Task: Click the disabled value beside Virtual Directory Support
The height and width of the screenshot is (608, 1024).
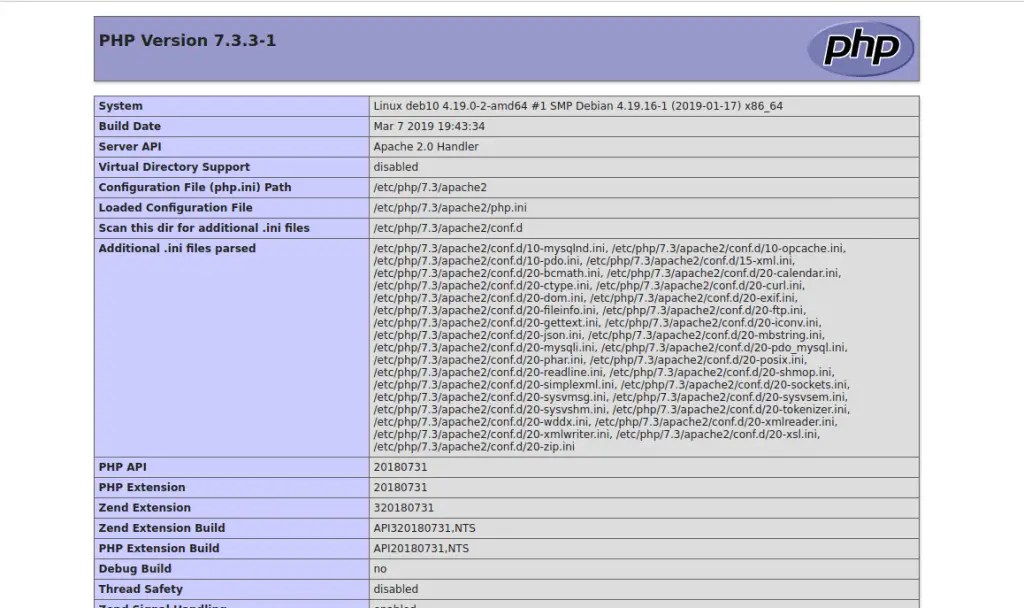Action: pos(395,167)
